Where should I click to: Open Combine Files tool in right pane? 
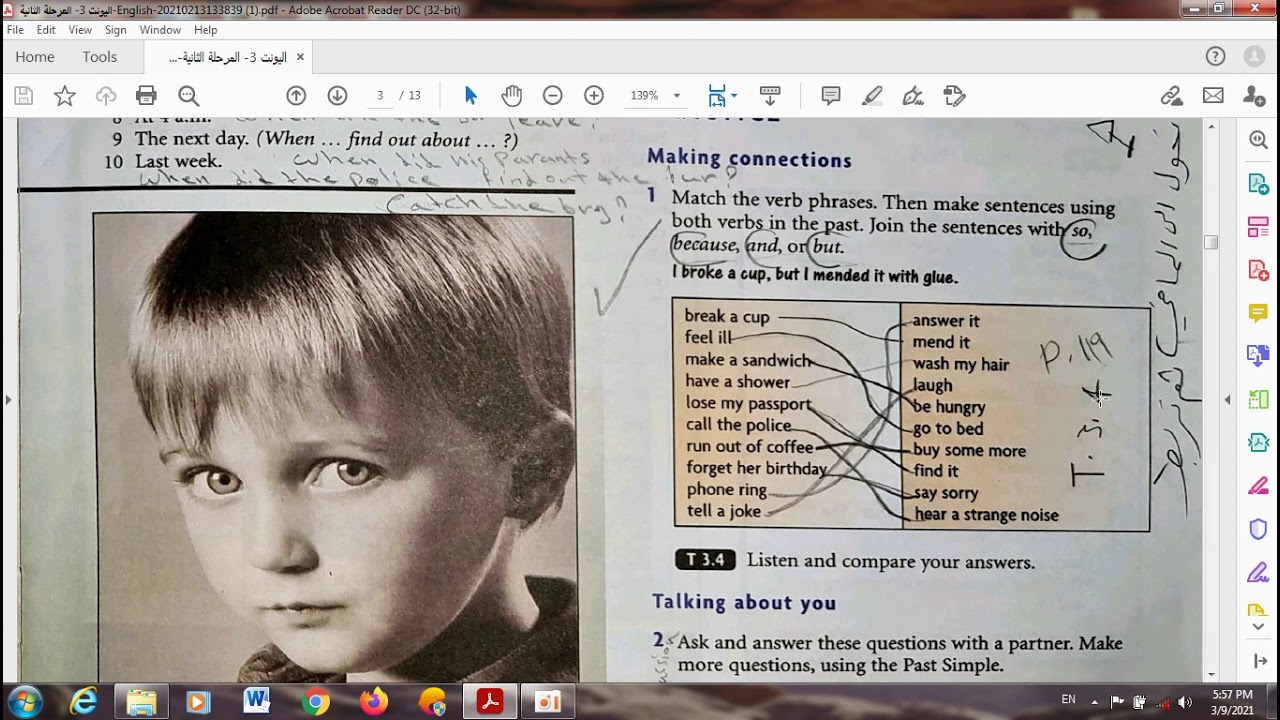1258,356
